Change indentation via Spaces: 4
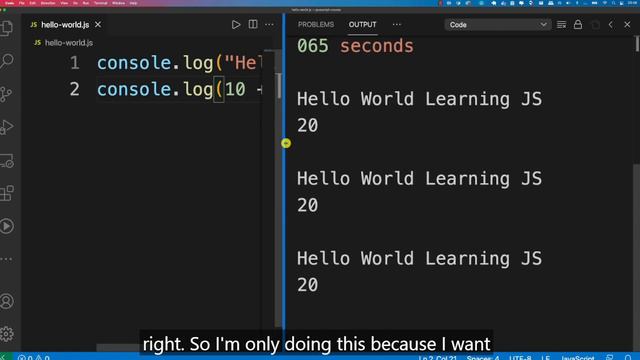Viewport: 640px width, 360px height. (x=483, y=358)
